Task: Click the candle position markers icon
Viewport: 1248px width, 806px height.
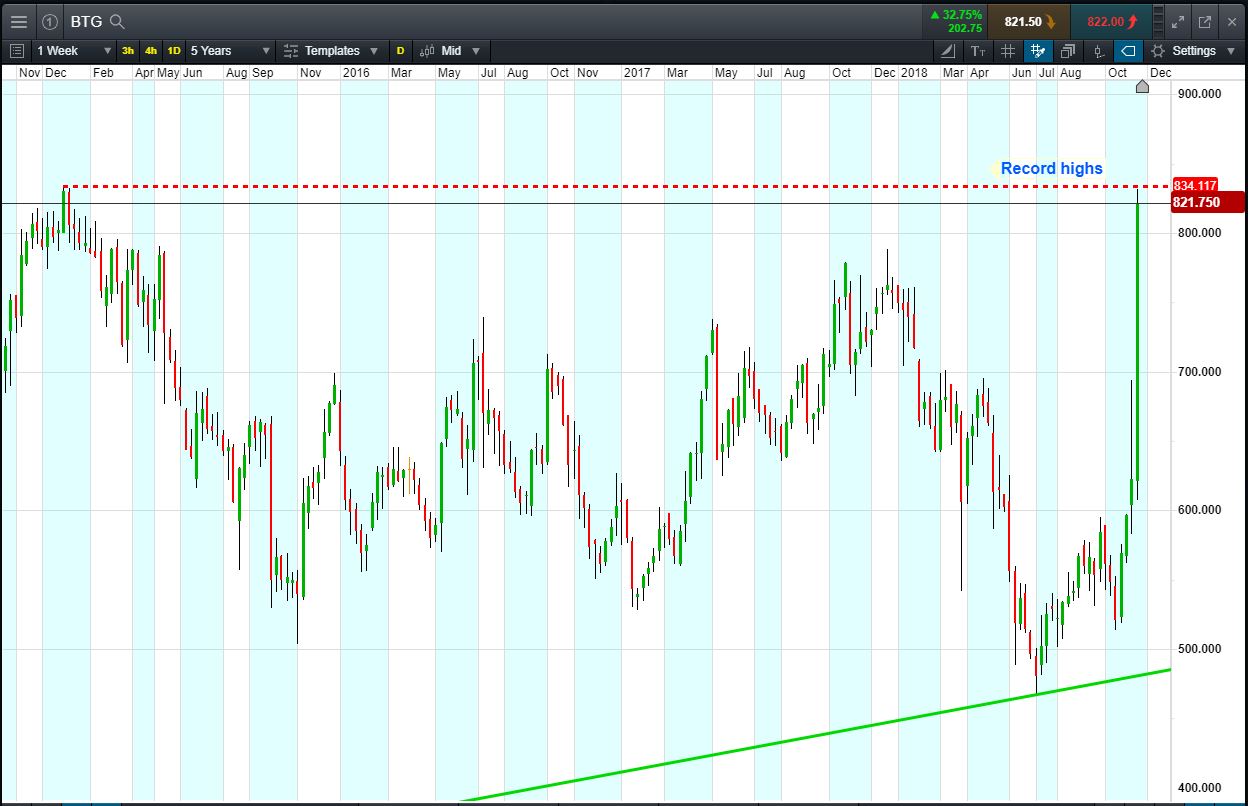Action: pos(1098,51)
